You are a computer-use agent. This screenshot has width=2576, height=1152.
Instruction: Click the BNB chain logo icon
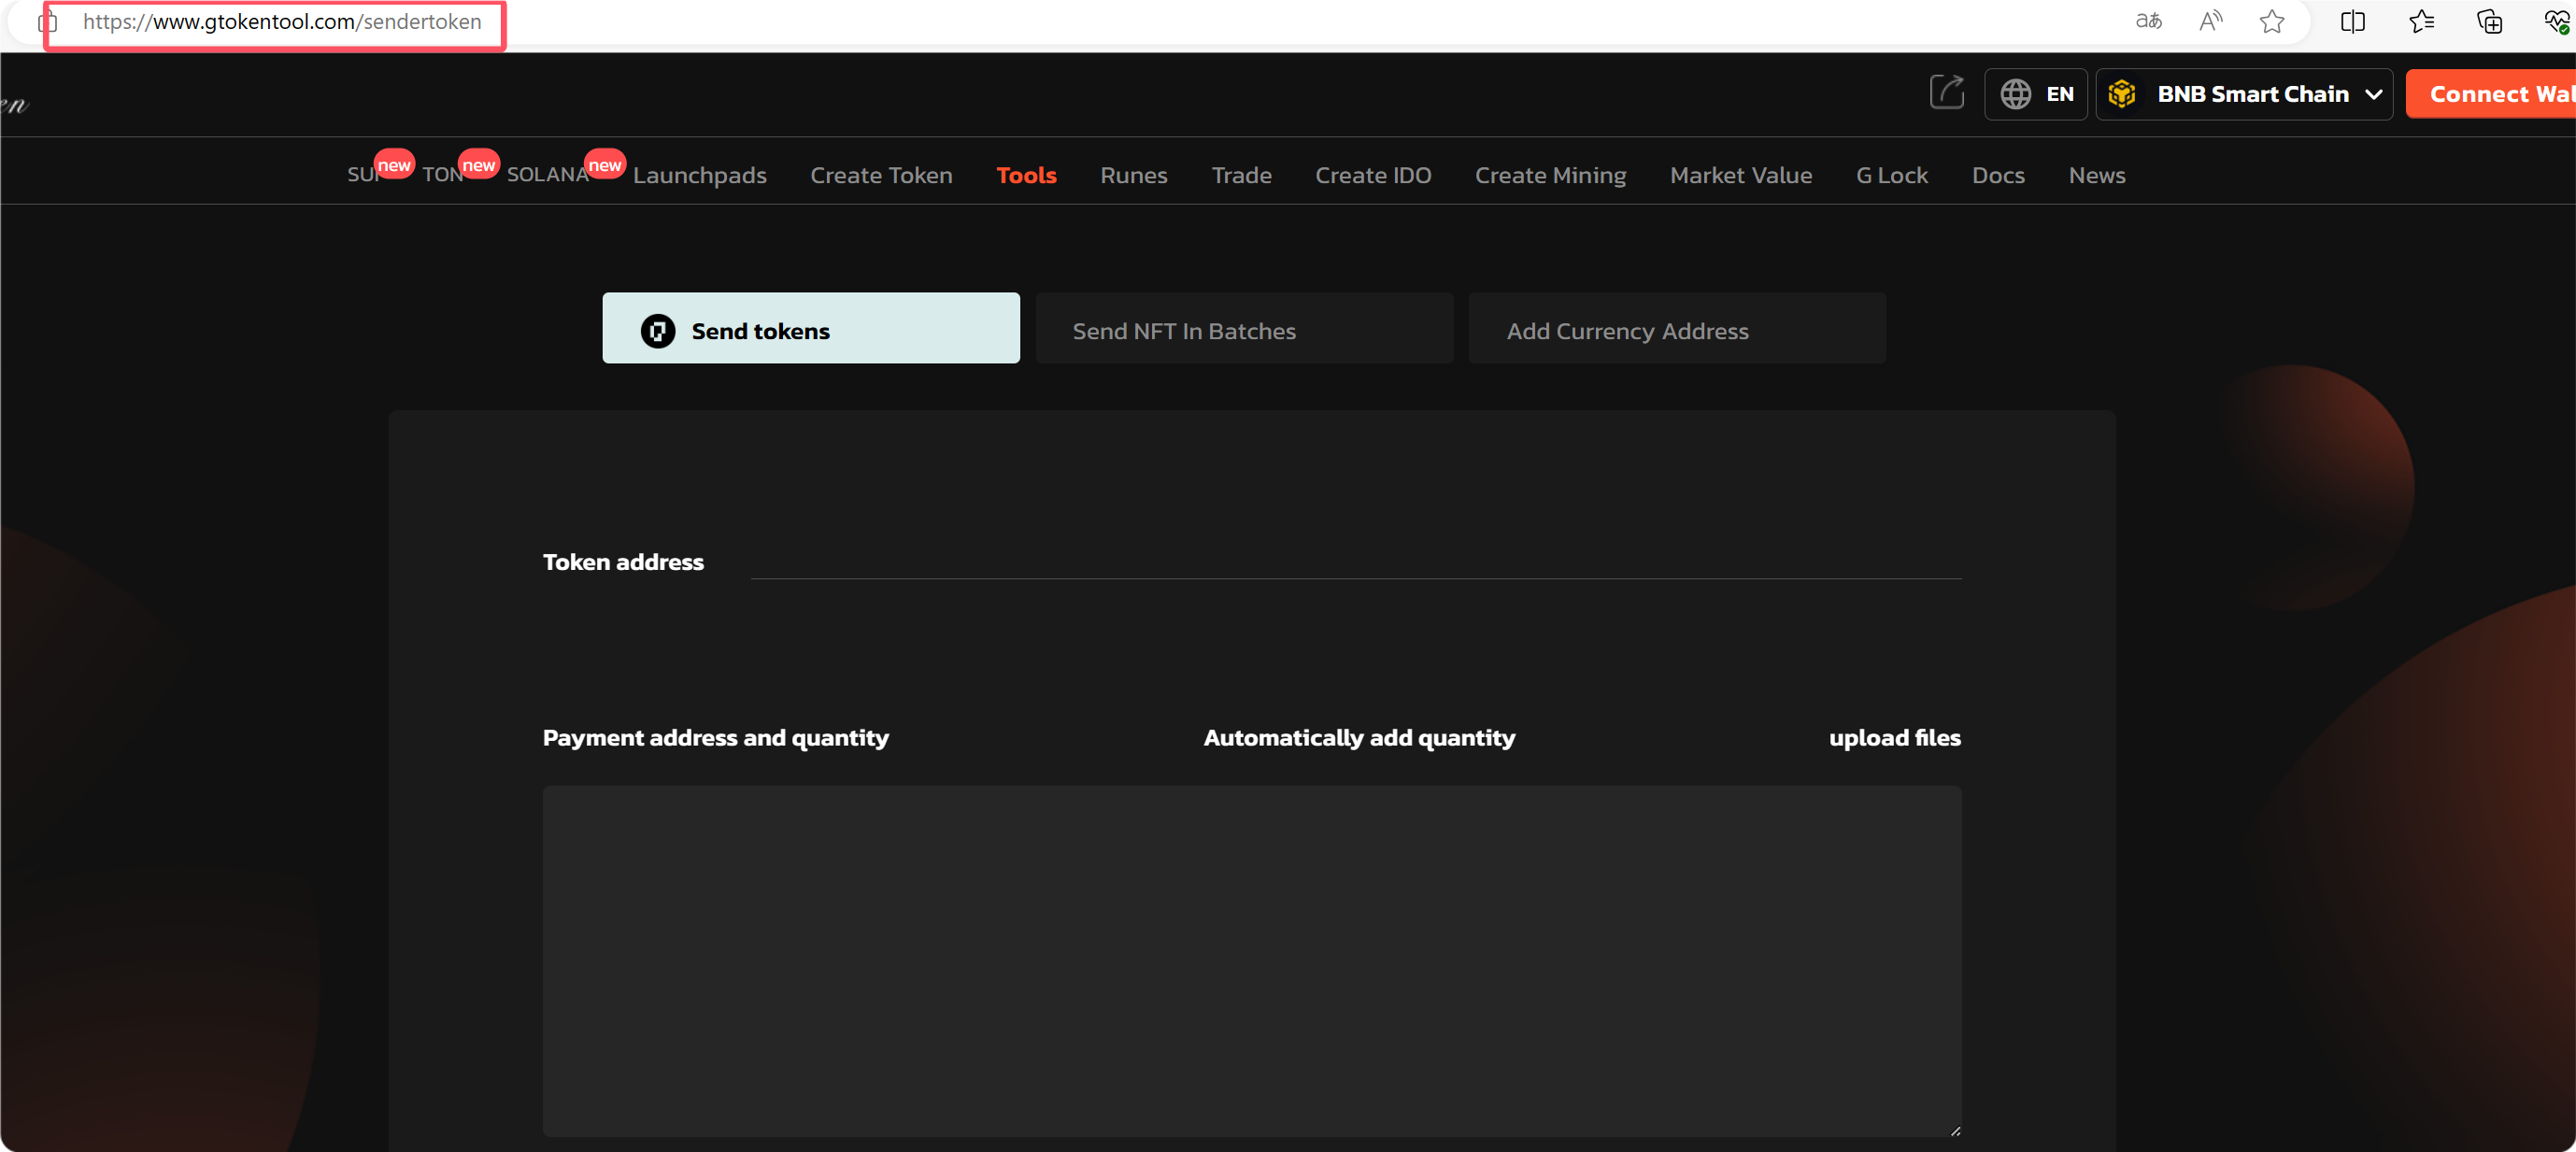pos(2121,94)
